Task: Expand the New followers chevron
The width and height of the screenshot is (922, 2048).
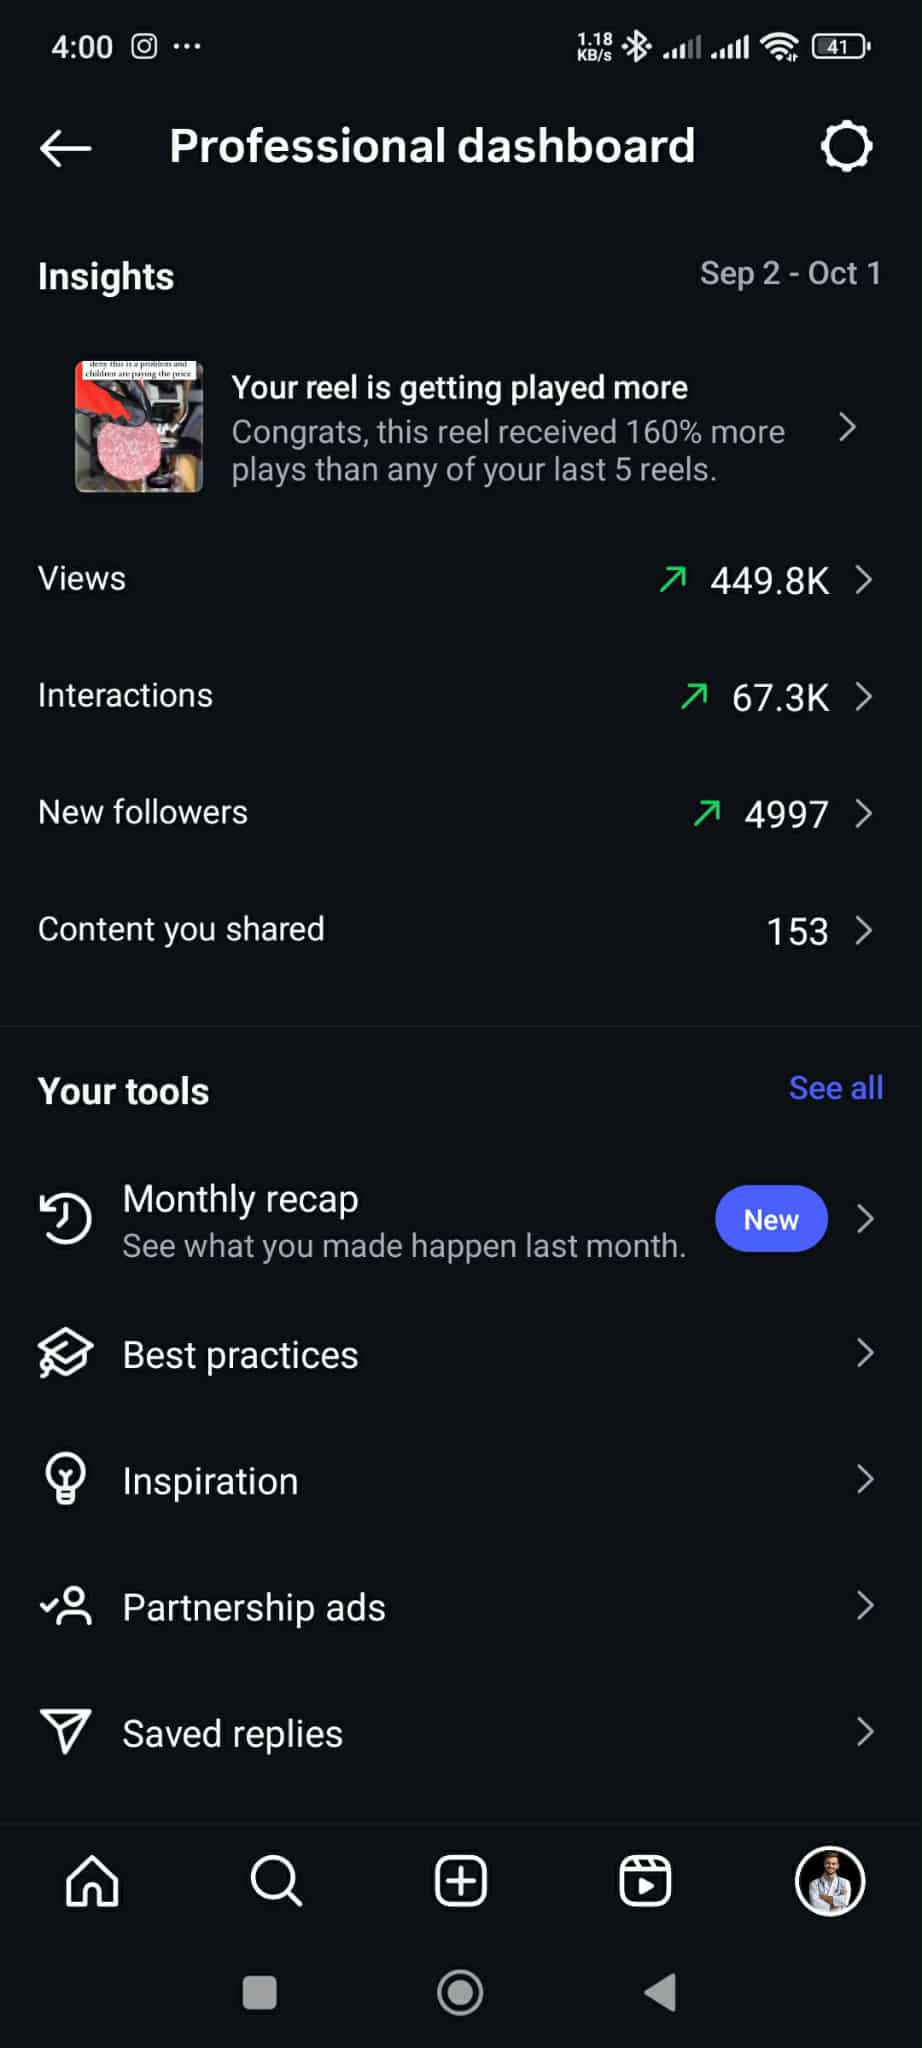Action: [x=864, y=813]
